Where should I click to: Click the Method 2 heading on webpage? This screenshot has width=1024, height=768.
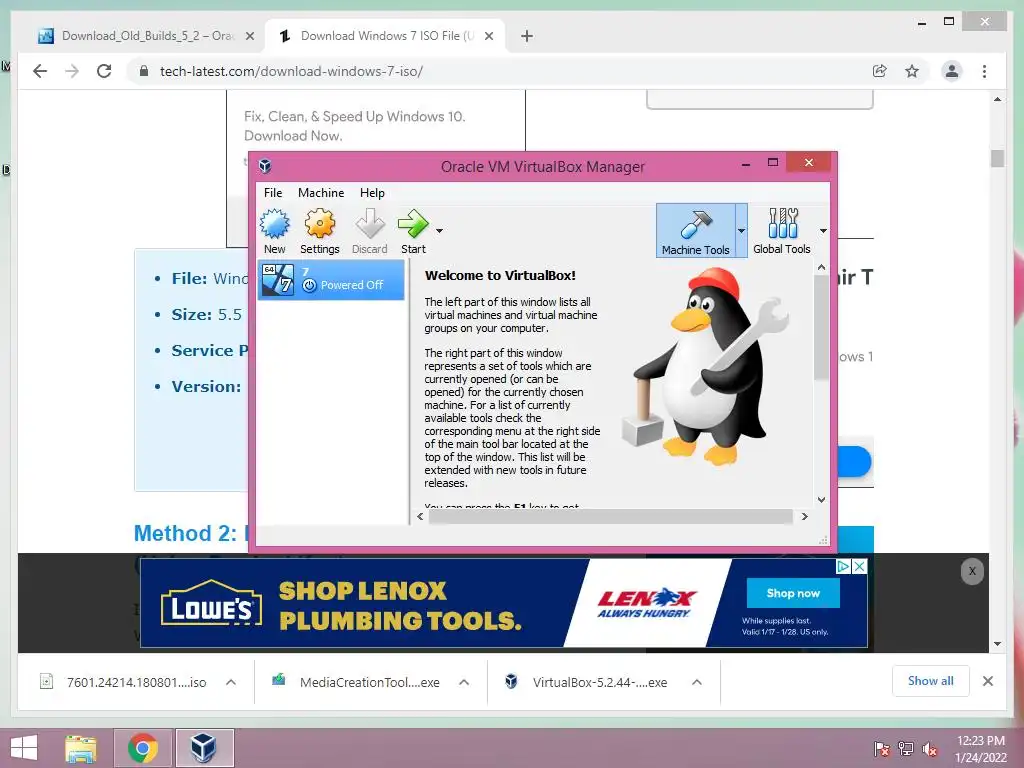(191, 533)
